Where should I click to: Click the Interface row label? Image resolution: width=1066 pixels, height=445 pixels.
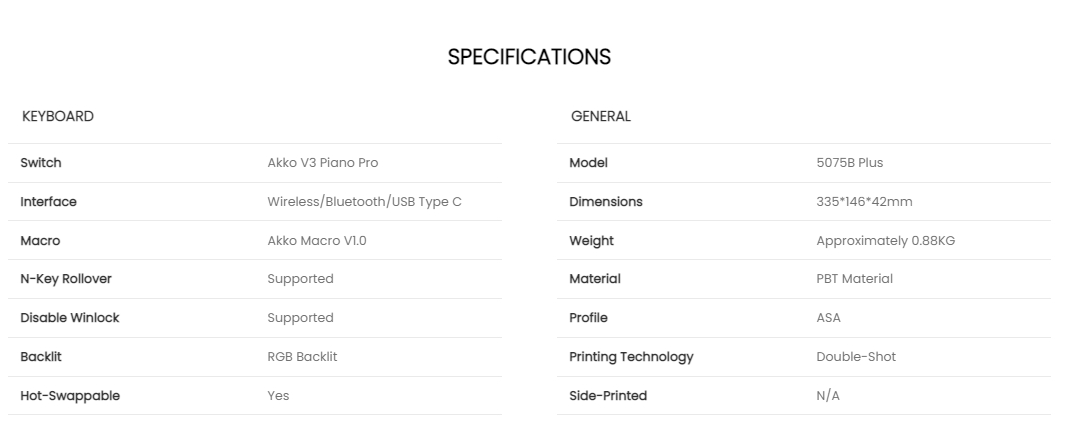coord(48,201)
